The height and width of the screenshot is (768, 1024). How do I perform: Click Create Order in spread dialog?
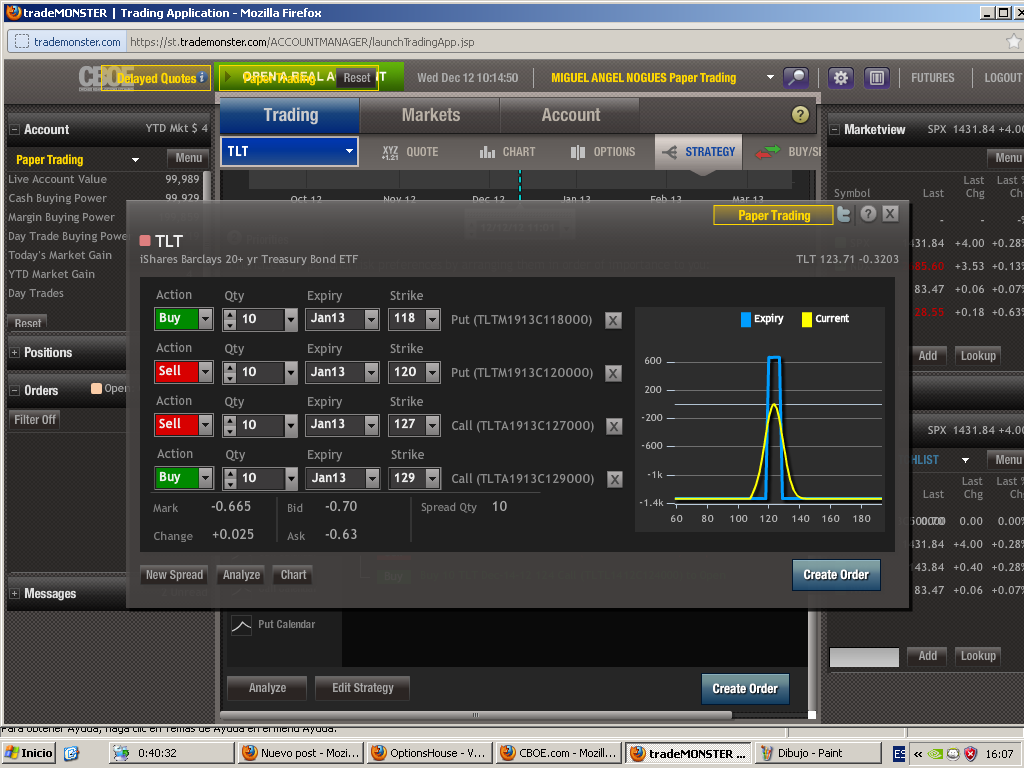(x=836, y=575)
